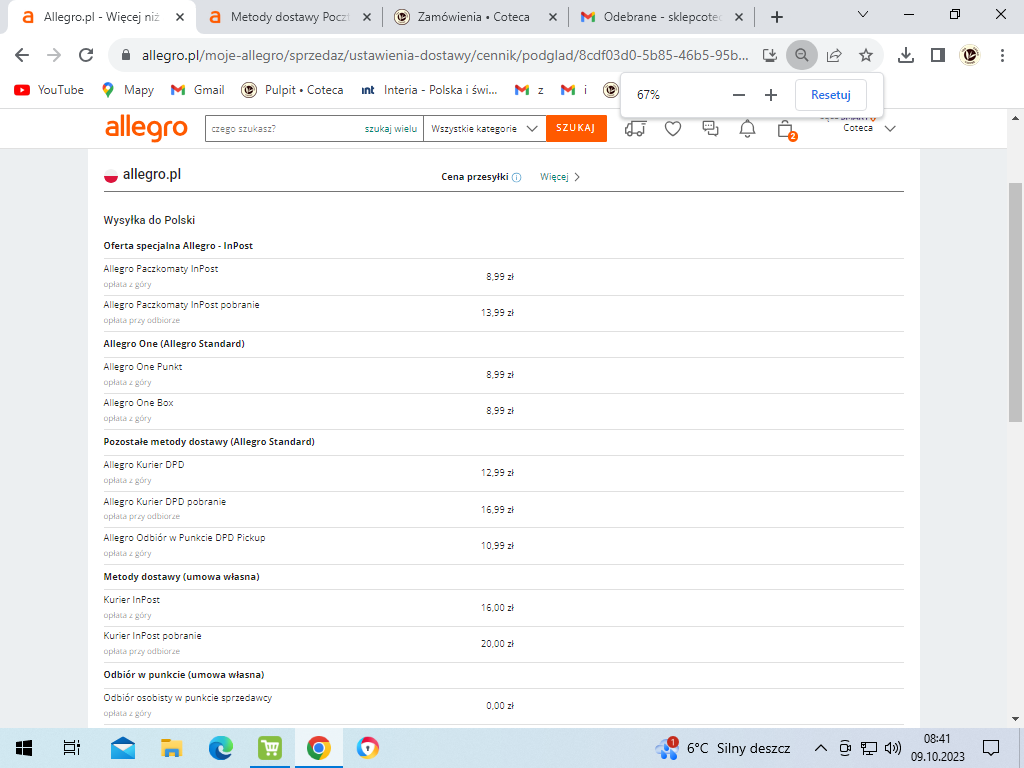This screenshot has width=1024, height=768.
Task: Reload the page
Action: pyautogui.click(x=86, y=55)
